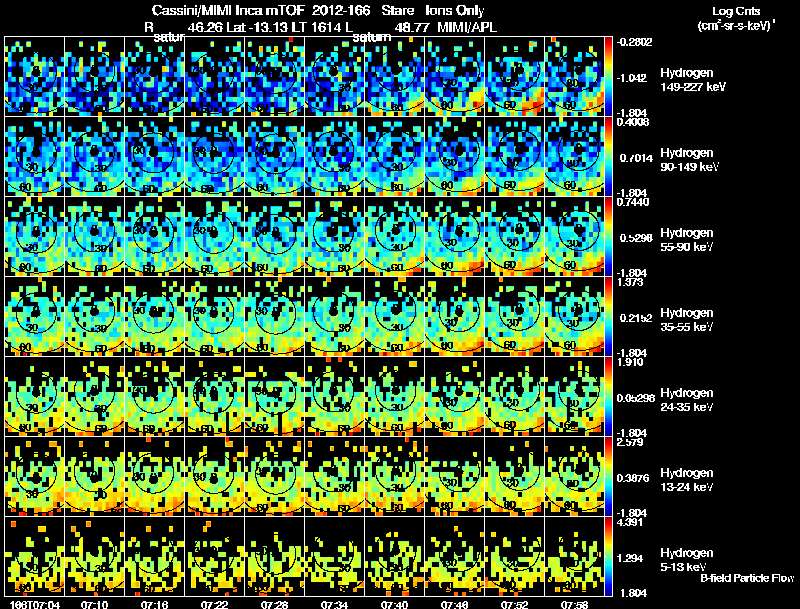Click the Hydrogen 13-24 keV row label

pos(686,480)
